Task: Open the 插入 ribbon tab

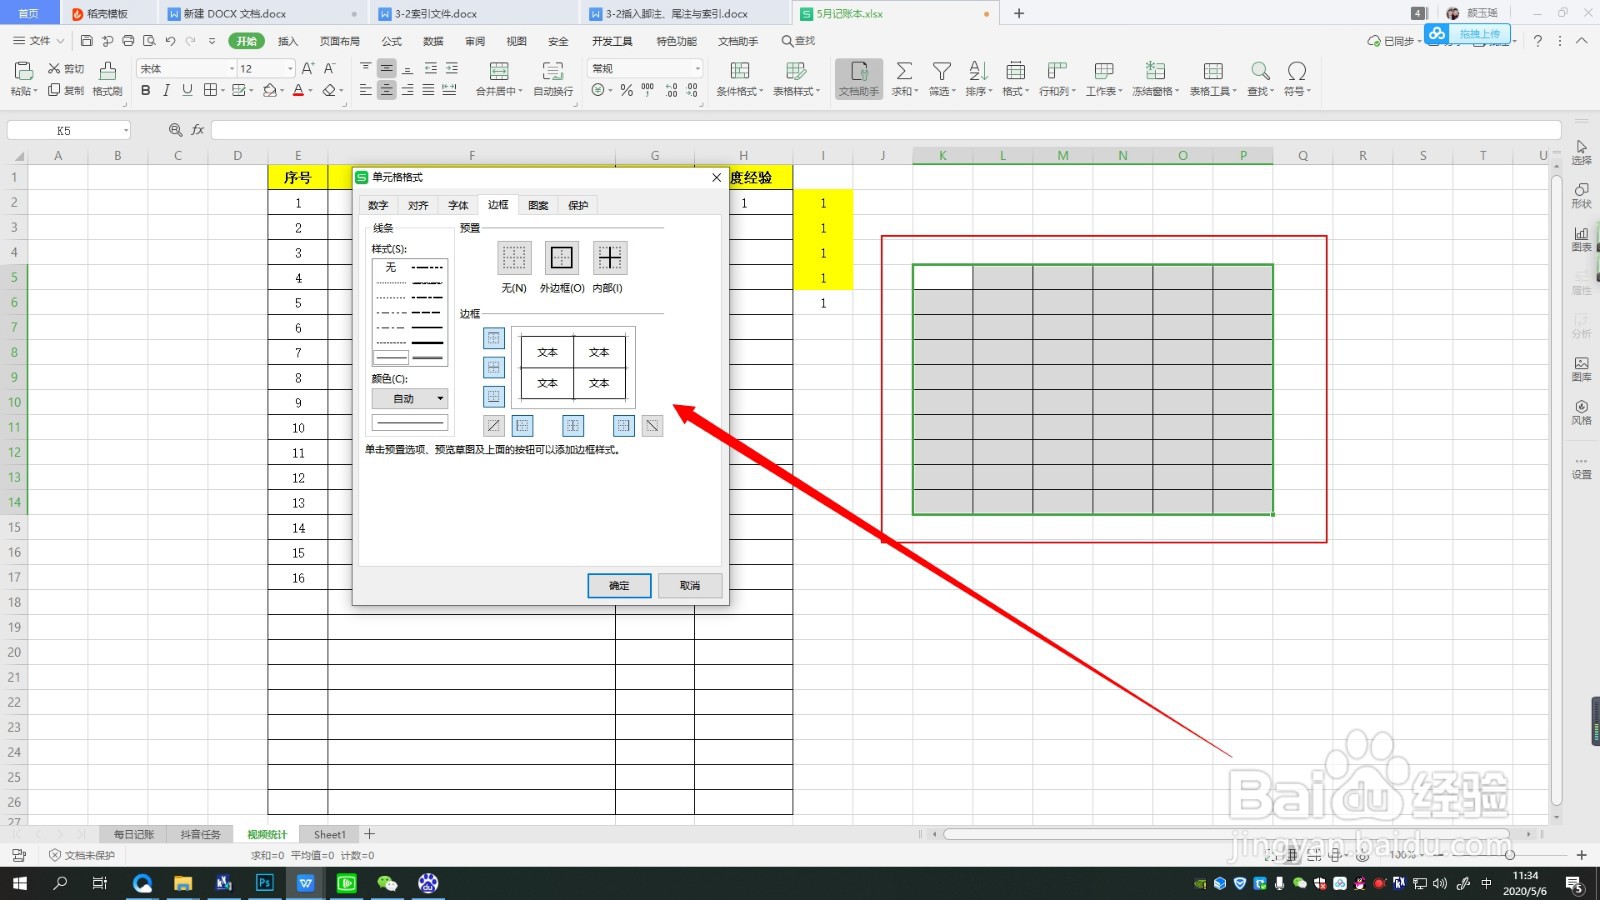Action: pos(288,41)
